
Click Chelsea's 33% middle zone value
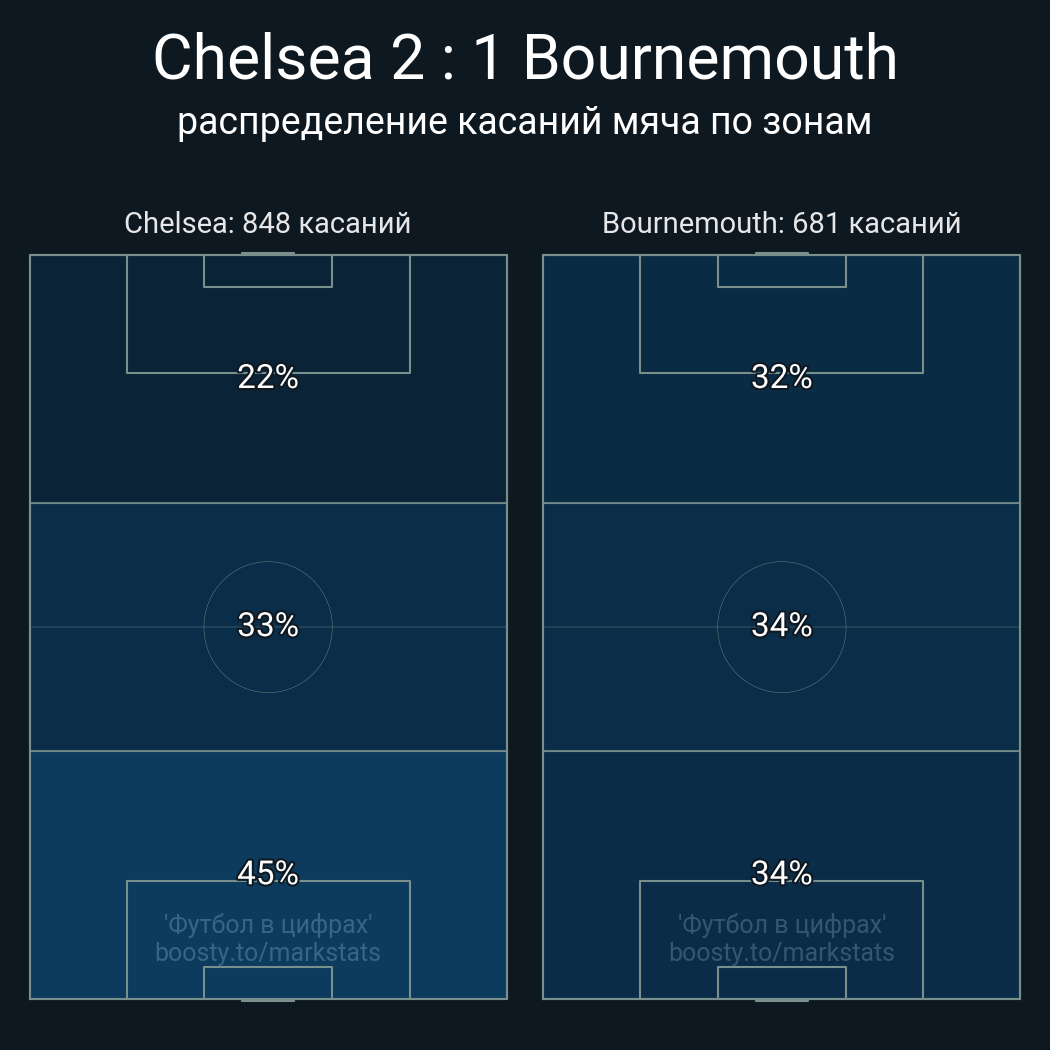pyautogui.click(x=268, y=625)
